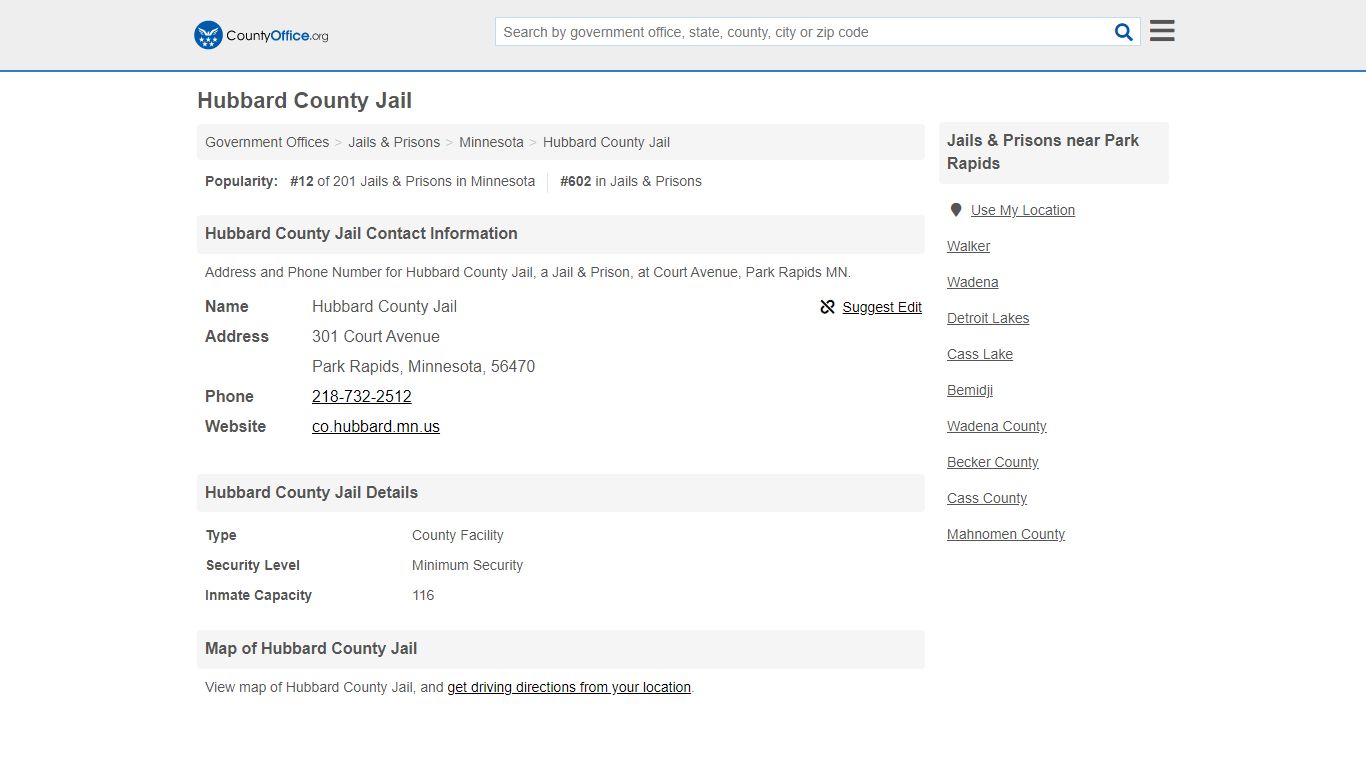Click the County Facility type value
The image size is (1366, 768).
pyautogui.click(x=458, y=535)
